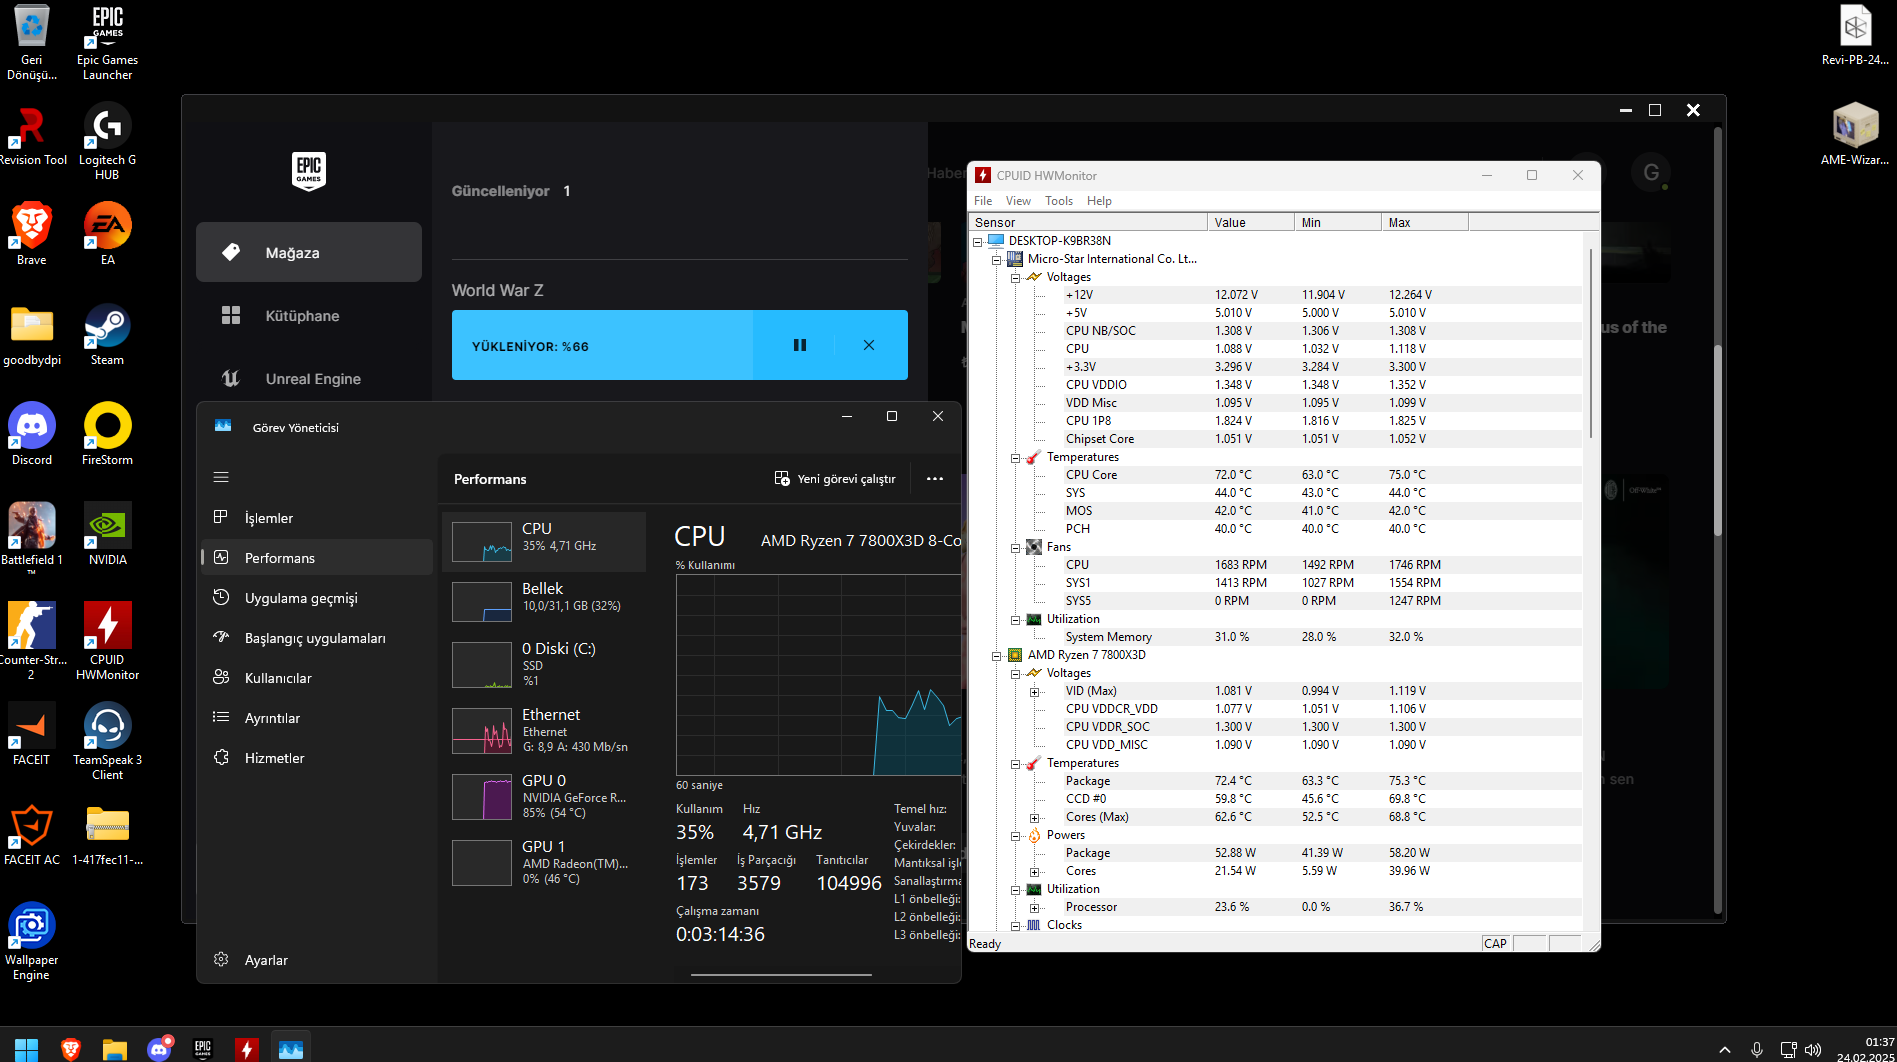Switch to Discord on the taskbar
The height and width of the screenshot is (1062, 1897).
coord(159,1049)
